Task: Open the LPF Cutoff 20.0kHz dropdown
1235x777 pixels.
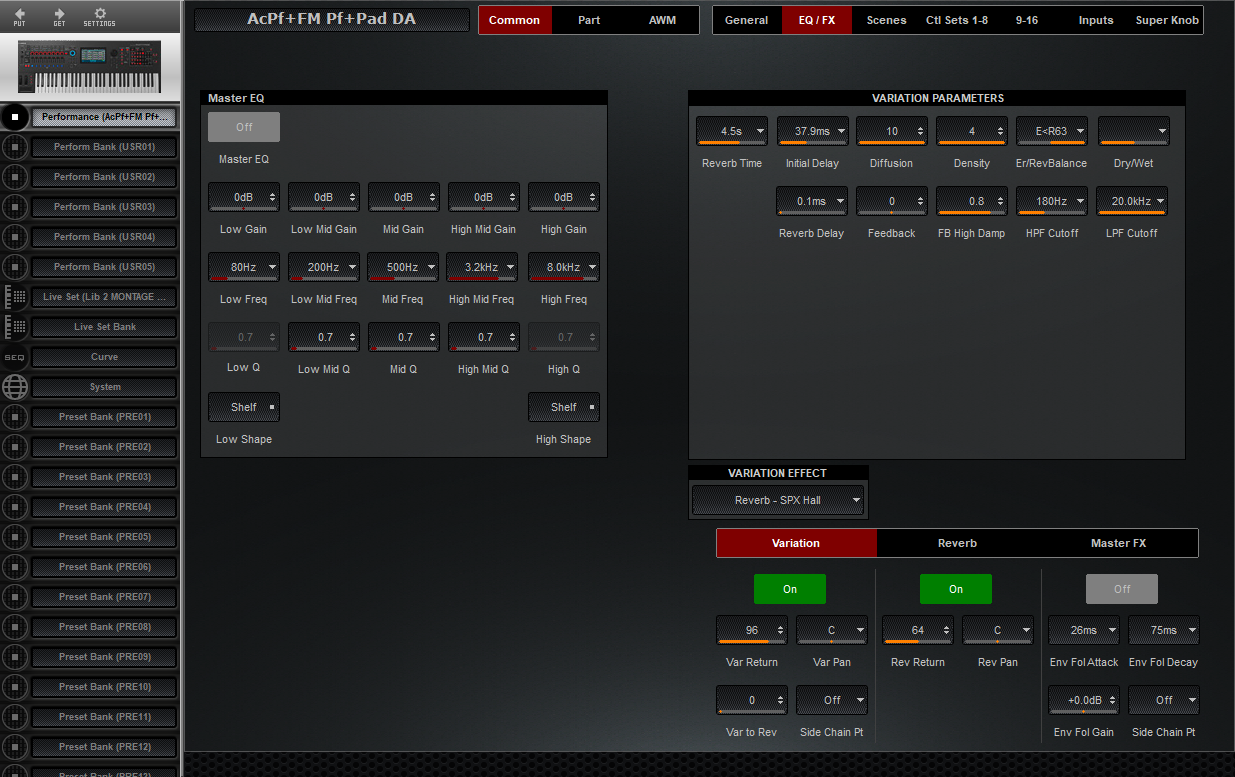Action: pos(1132,201)
